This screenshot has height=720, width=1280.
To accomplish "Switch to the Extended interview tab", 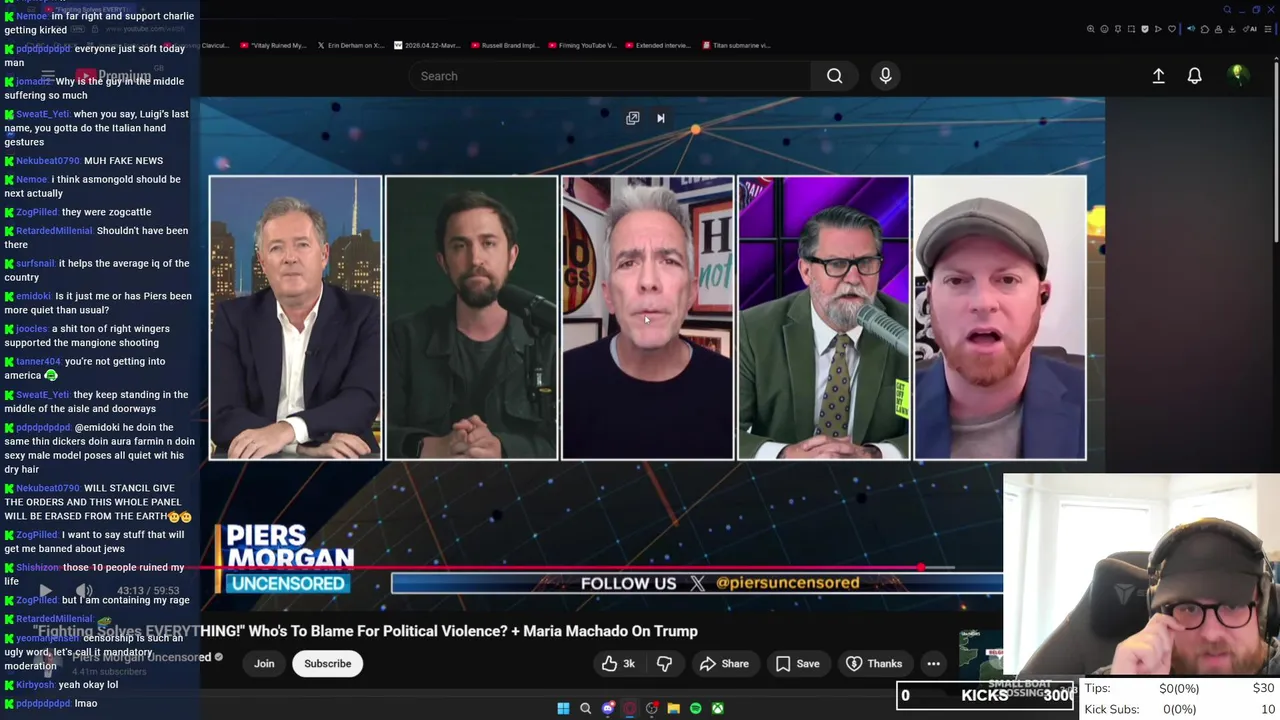I will click(x=658, y=45).
